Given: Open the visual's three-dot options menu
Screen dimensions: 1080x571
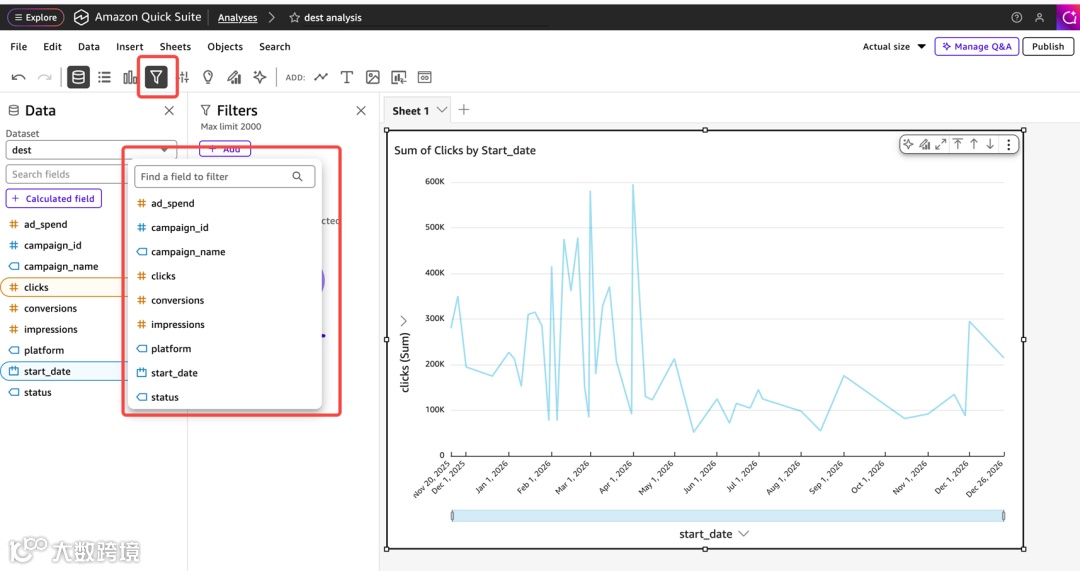Looking at the screenshot, I should [1008, 145].
